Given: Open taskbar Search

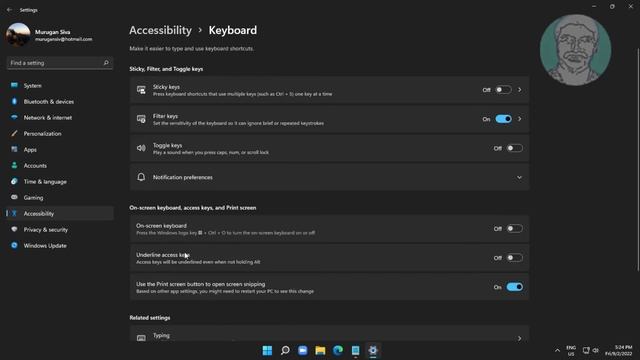Looking at the screenshot, I should (285, 350).
